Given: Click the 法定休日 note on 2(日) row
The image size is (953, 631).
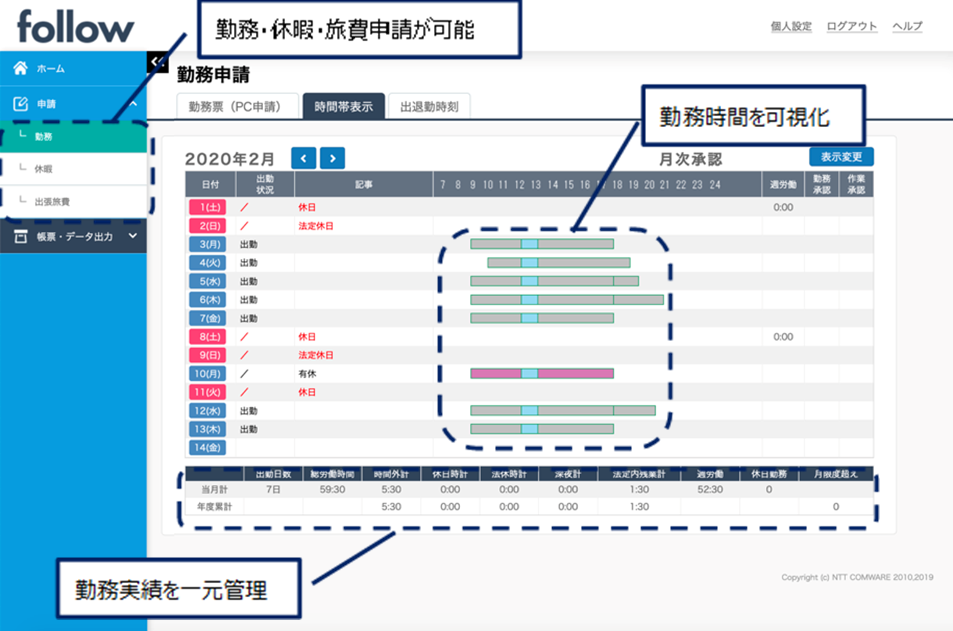Looking at the screenshot, I should [316, 226].
